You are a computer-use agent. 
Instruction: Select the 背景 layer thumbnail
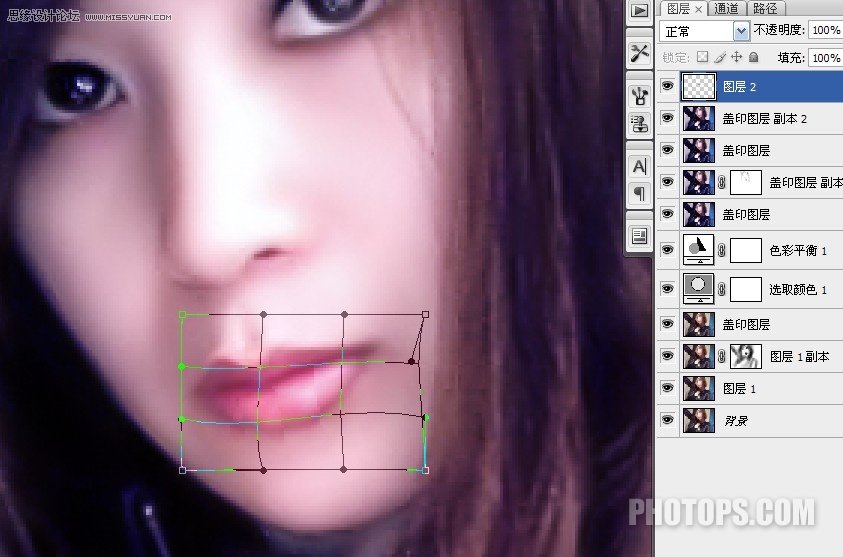point(699,420)
